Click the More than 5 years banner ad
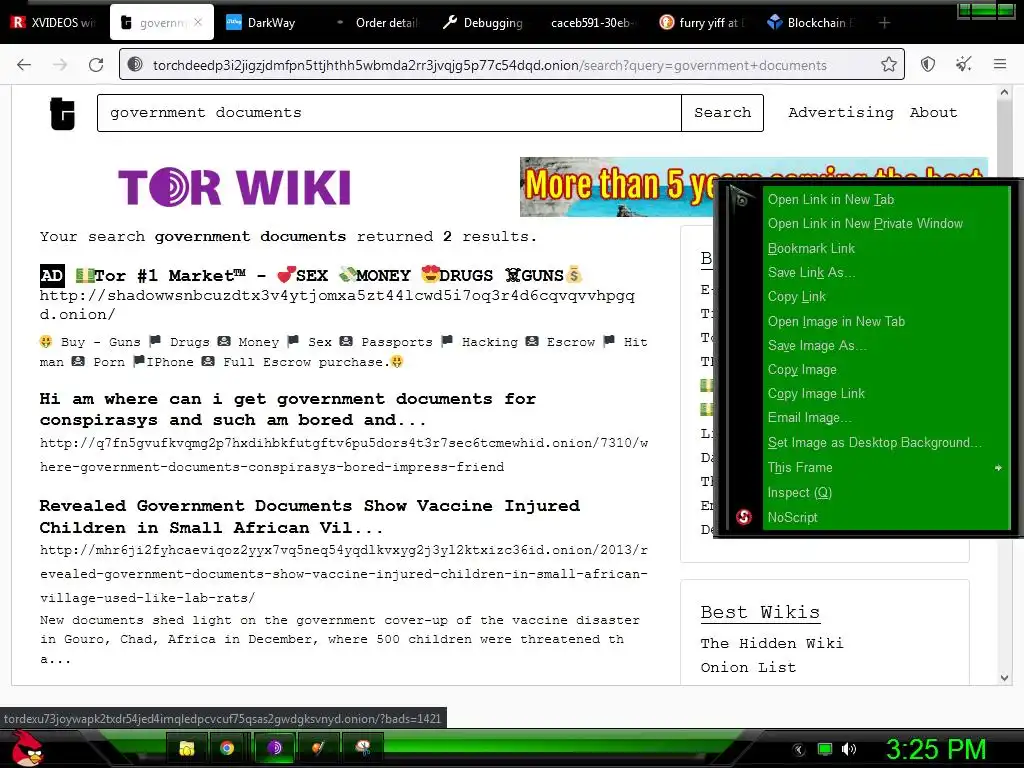 pyautogui.click(x=616, y=186)
